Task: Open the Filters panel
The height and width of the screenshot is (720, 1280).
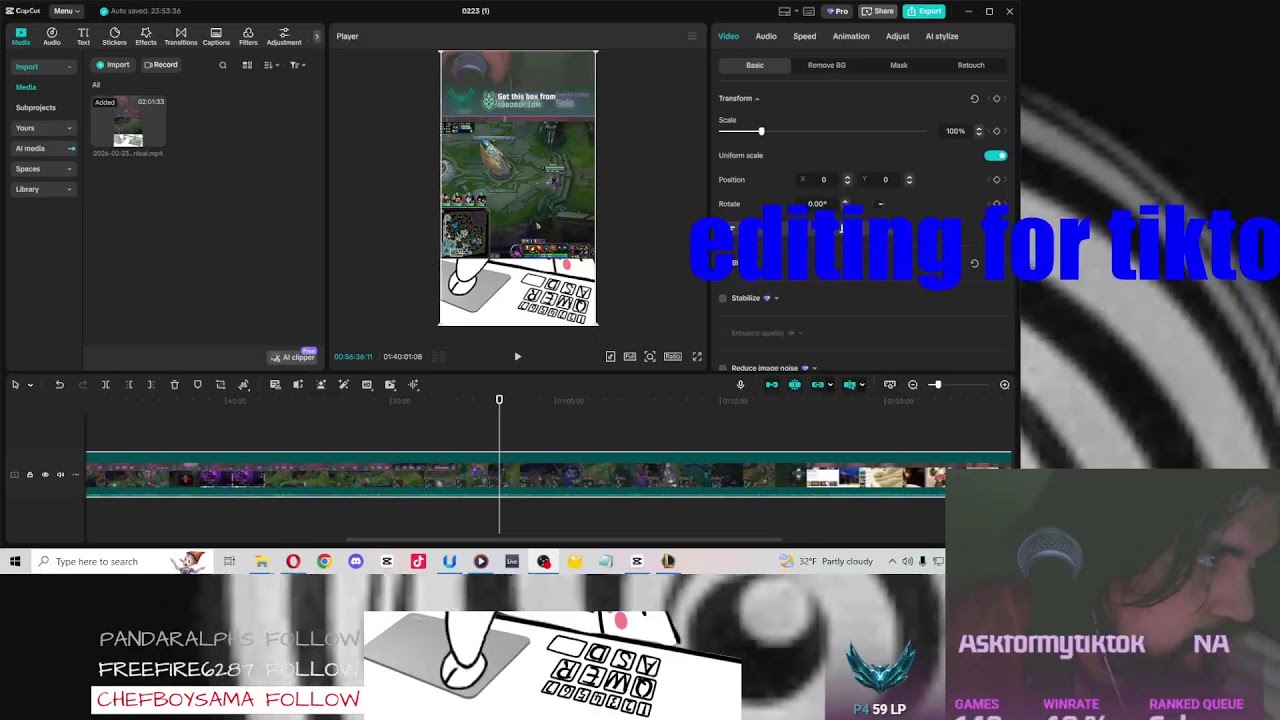Action: click(248, 36)
